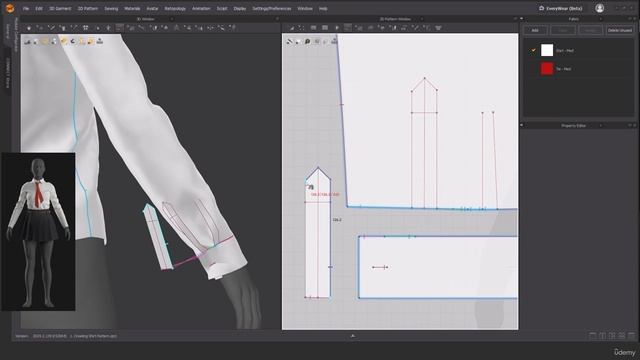Screen dimensions: 640x360
Task: Expand the bottom panel arrow in status bar
Action: [x=353, y=336]
